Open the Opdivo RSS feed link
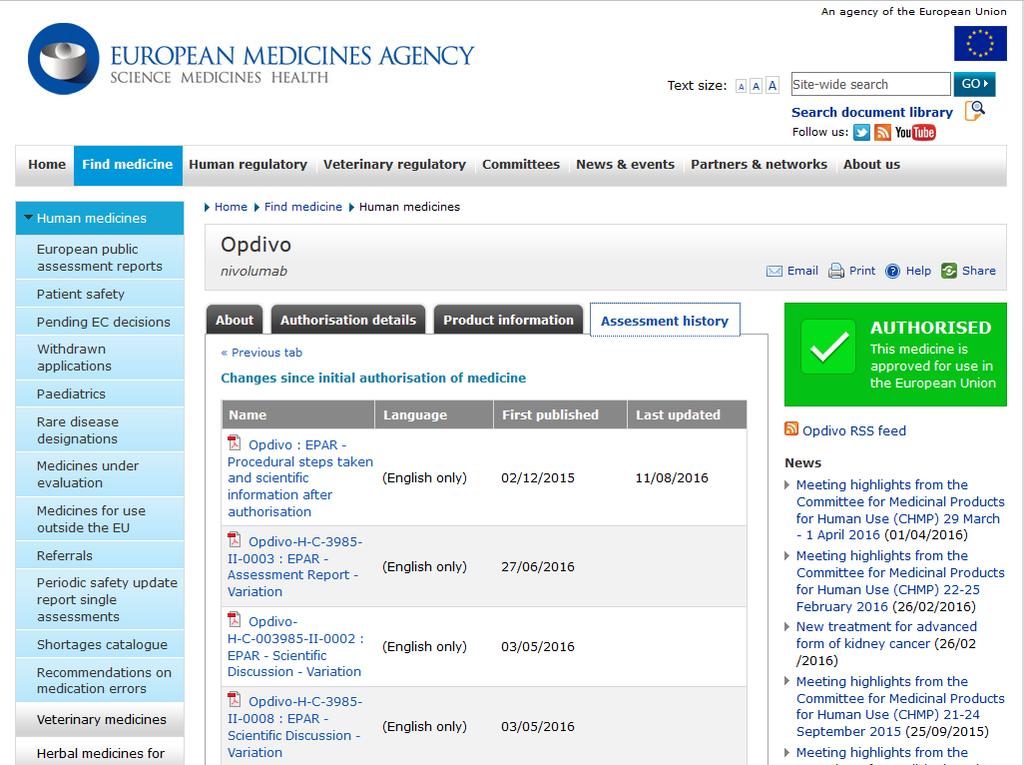 [854, 431]
